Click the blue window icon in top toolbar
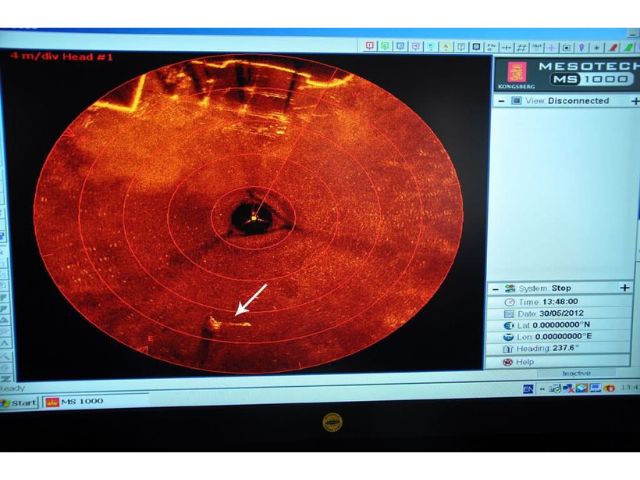640x480 pixels. [400, 46]
